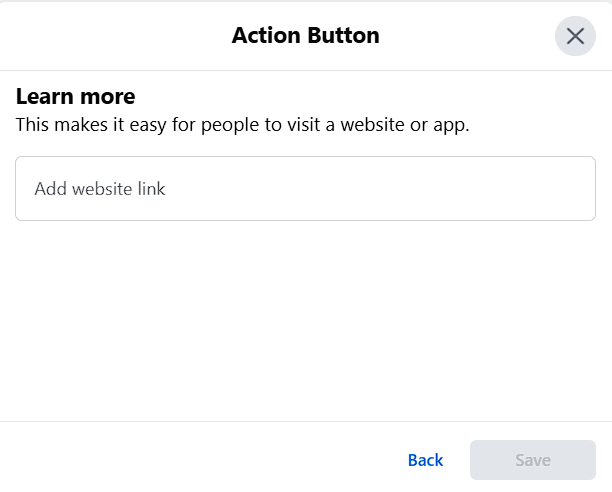Click the header bar beside the title
Viewport: 612px width, 492px height.
click(117, 36)
